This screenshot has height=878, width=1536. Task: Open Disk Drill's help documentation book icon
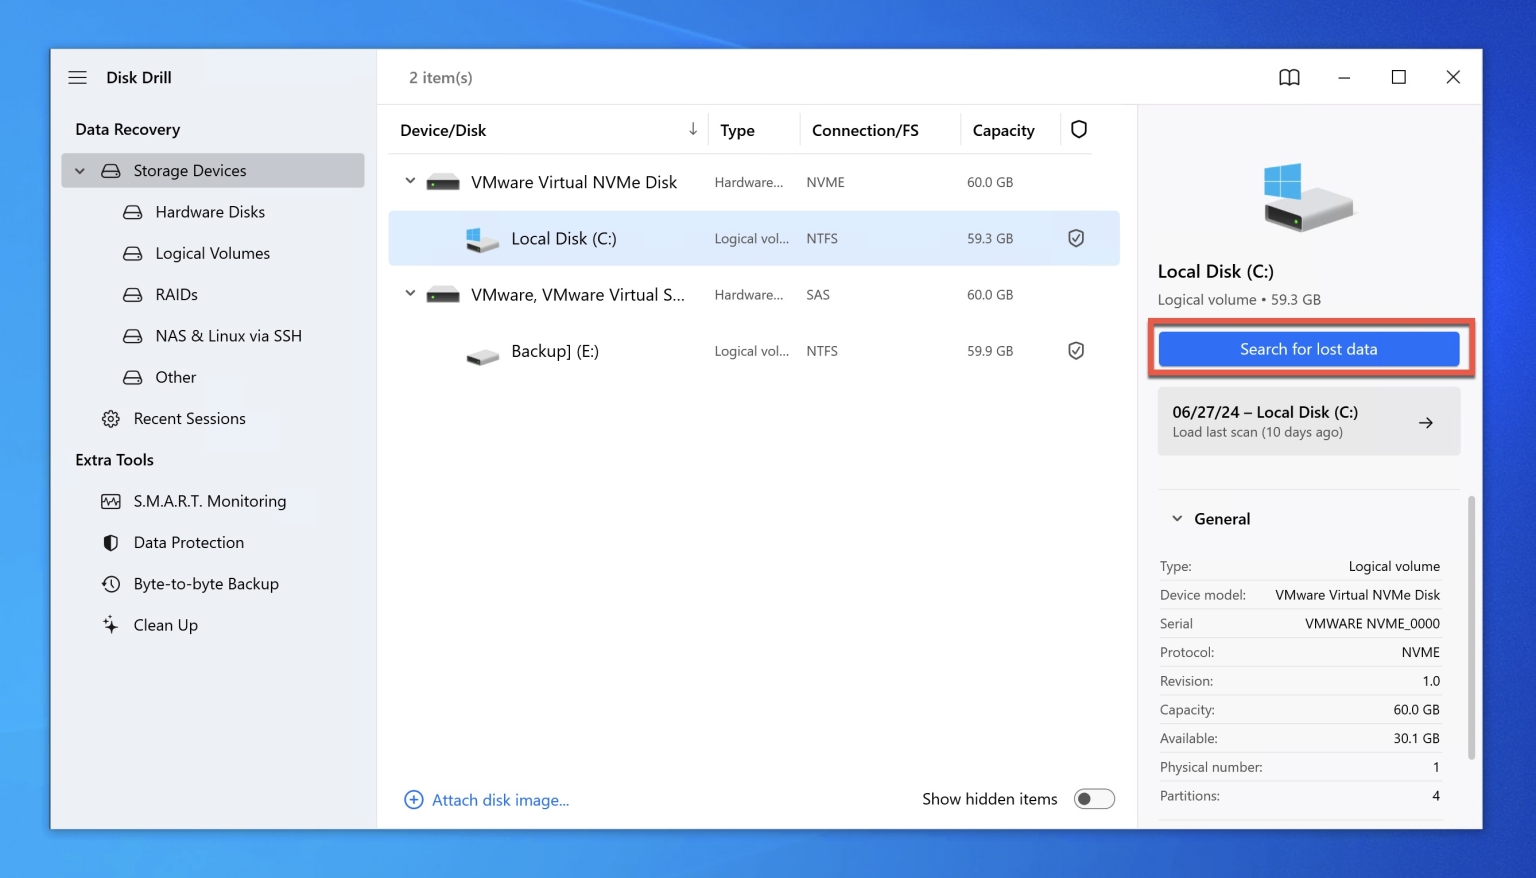(1289, 77)
